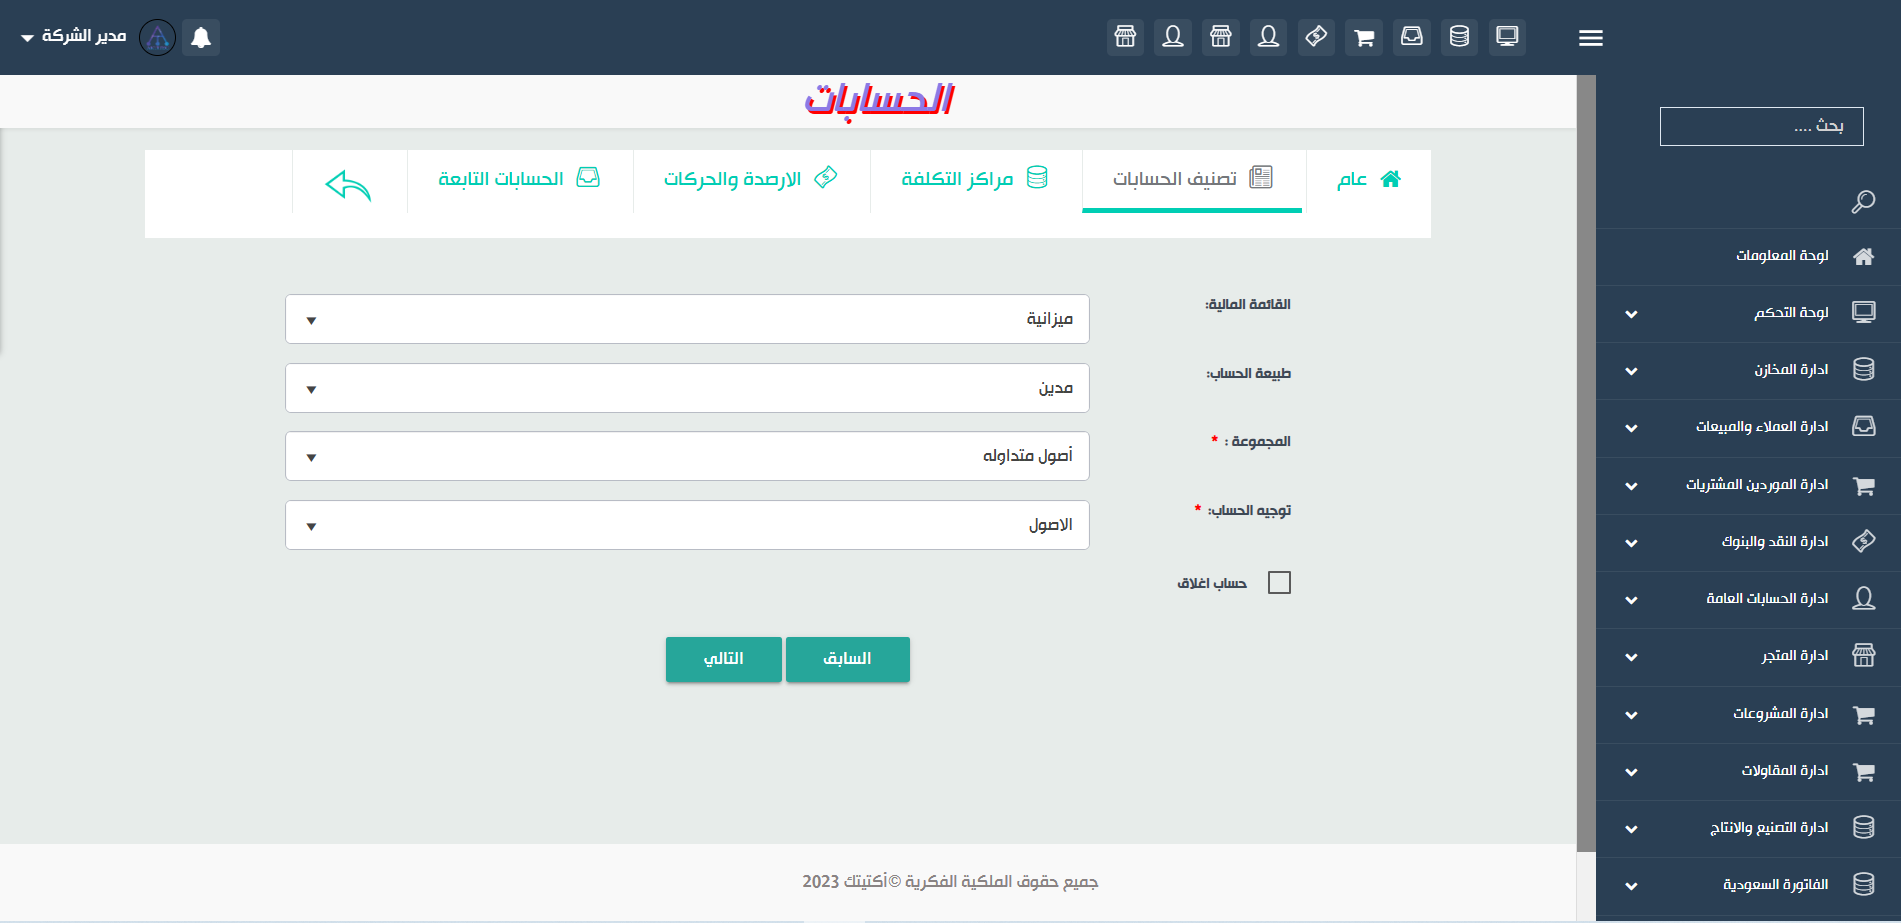
Task: Click the التالي button
Action: pos(724,659)
